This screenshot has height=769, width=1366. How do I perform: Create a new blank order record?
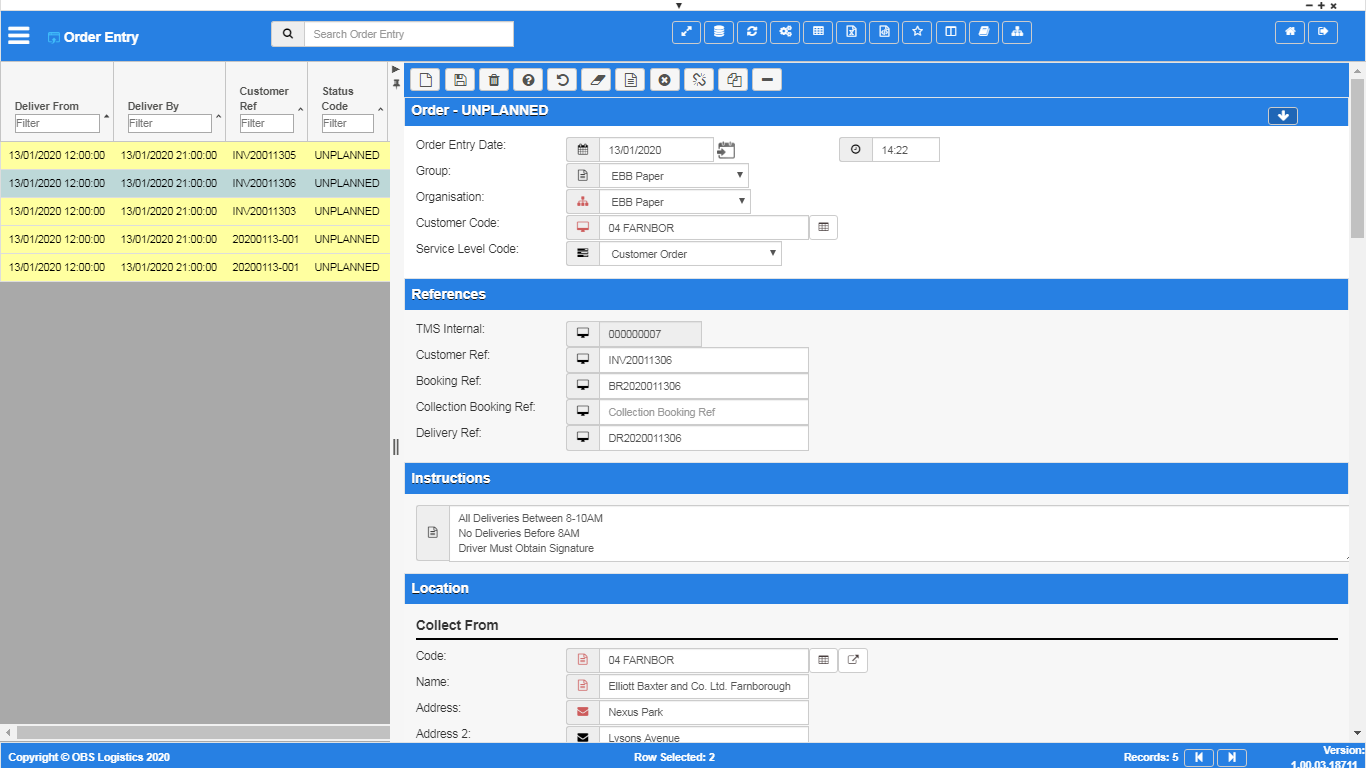tap(426, 80)
